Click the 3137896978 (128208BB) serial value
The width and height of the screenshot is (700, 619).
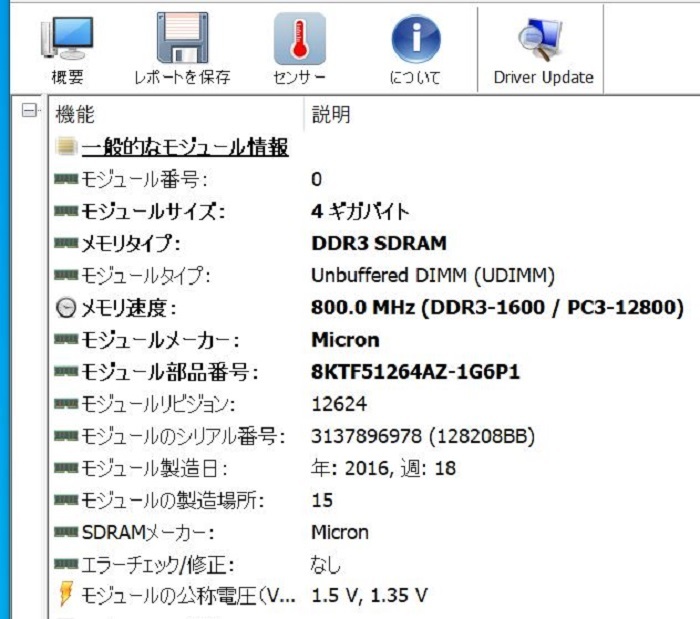coord(423,436)
